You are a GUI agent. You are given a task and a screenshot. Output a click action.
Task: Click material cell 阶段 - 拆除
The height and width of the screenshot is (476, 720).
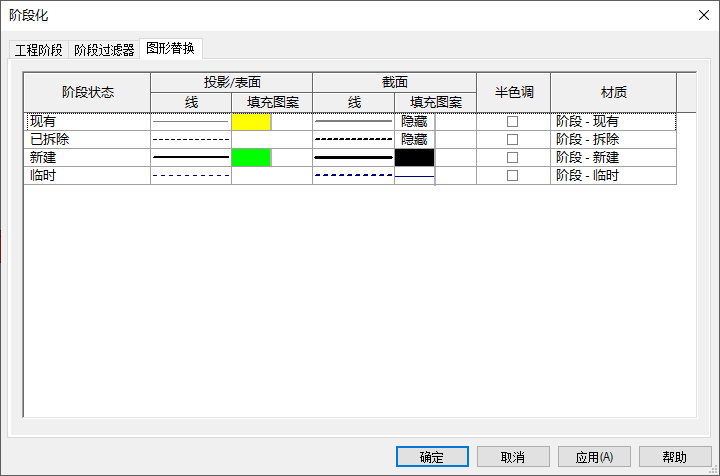click(613, 140)
